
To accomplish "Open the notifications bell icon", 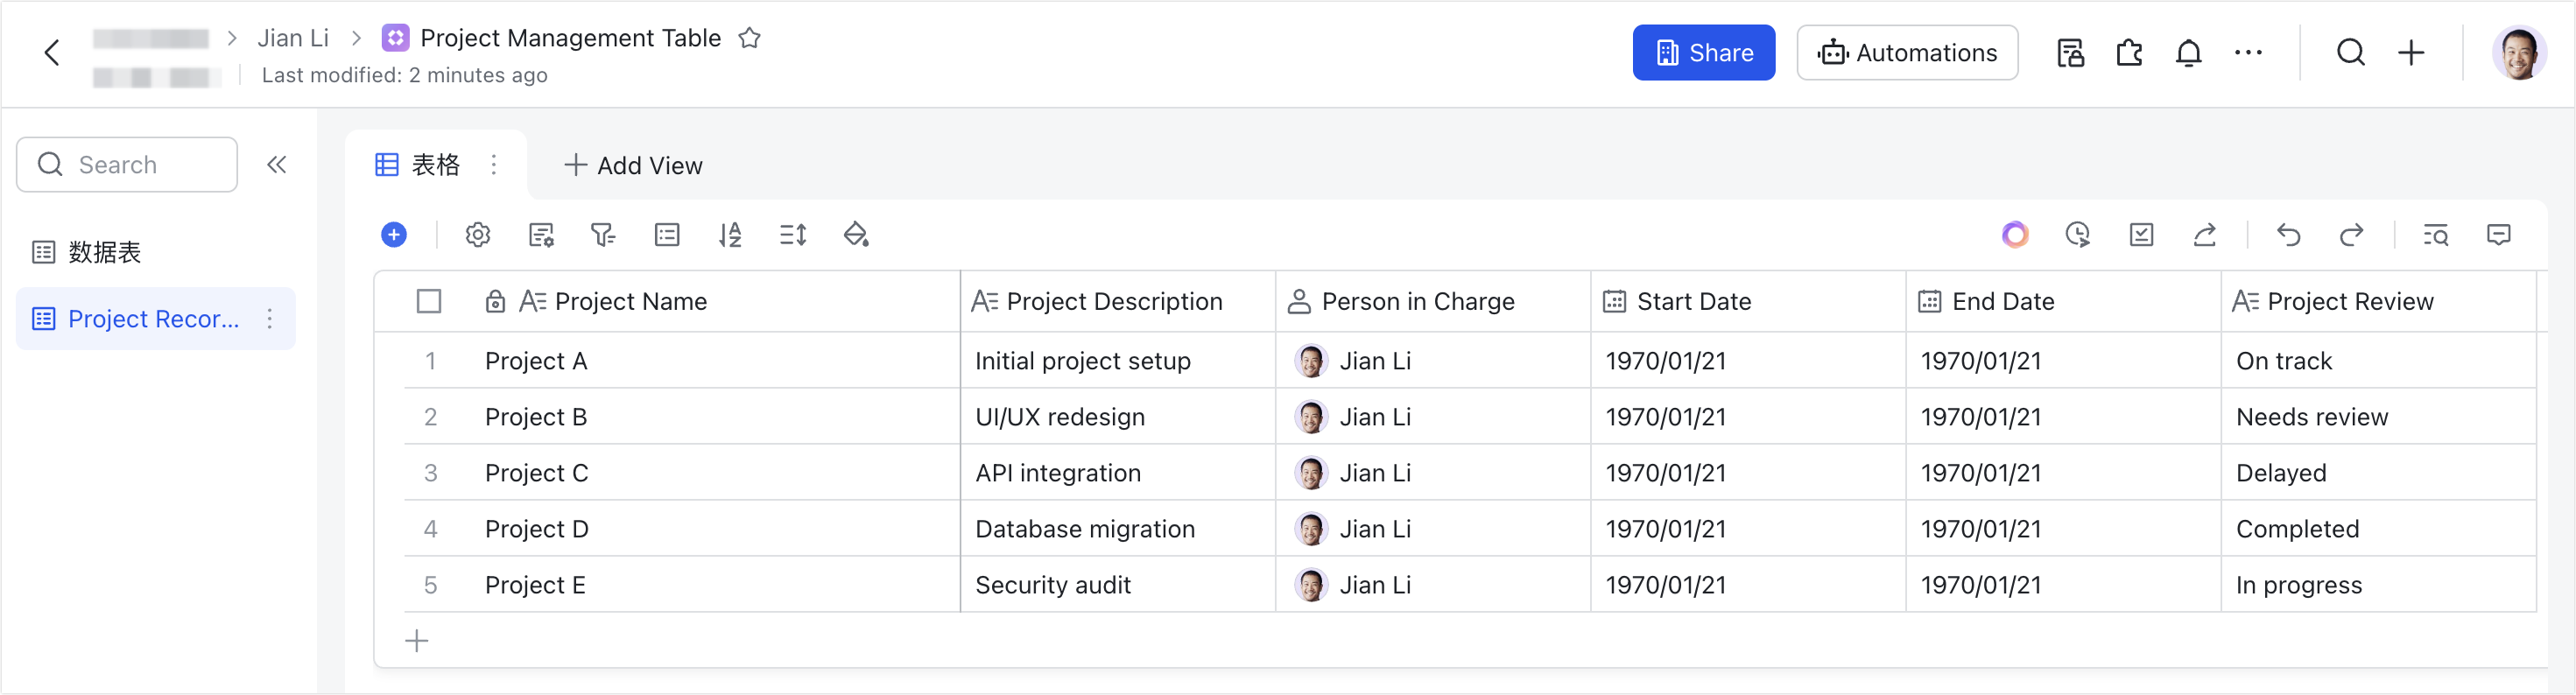I will (x=2188, y=53).
